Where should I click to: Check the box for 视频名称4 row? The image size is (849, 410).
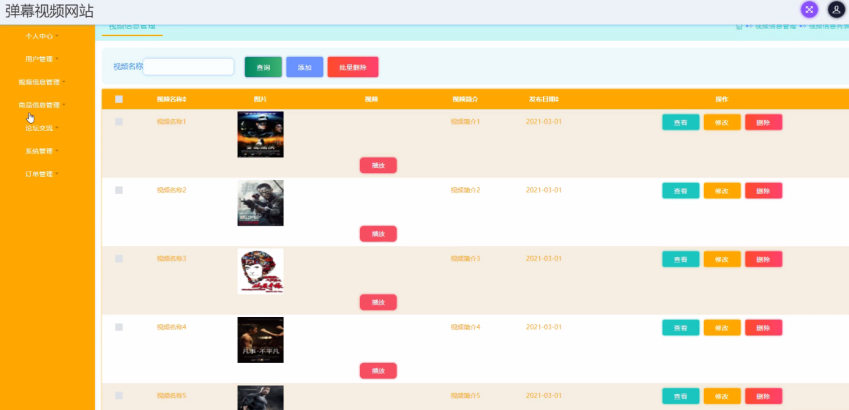click(119, 327)
